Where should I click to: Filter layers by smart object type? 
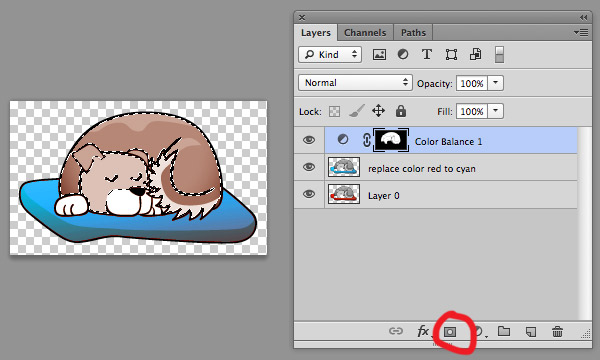tap(475, 54)
